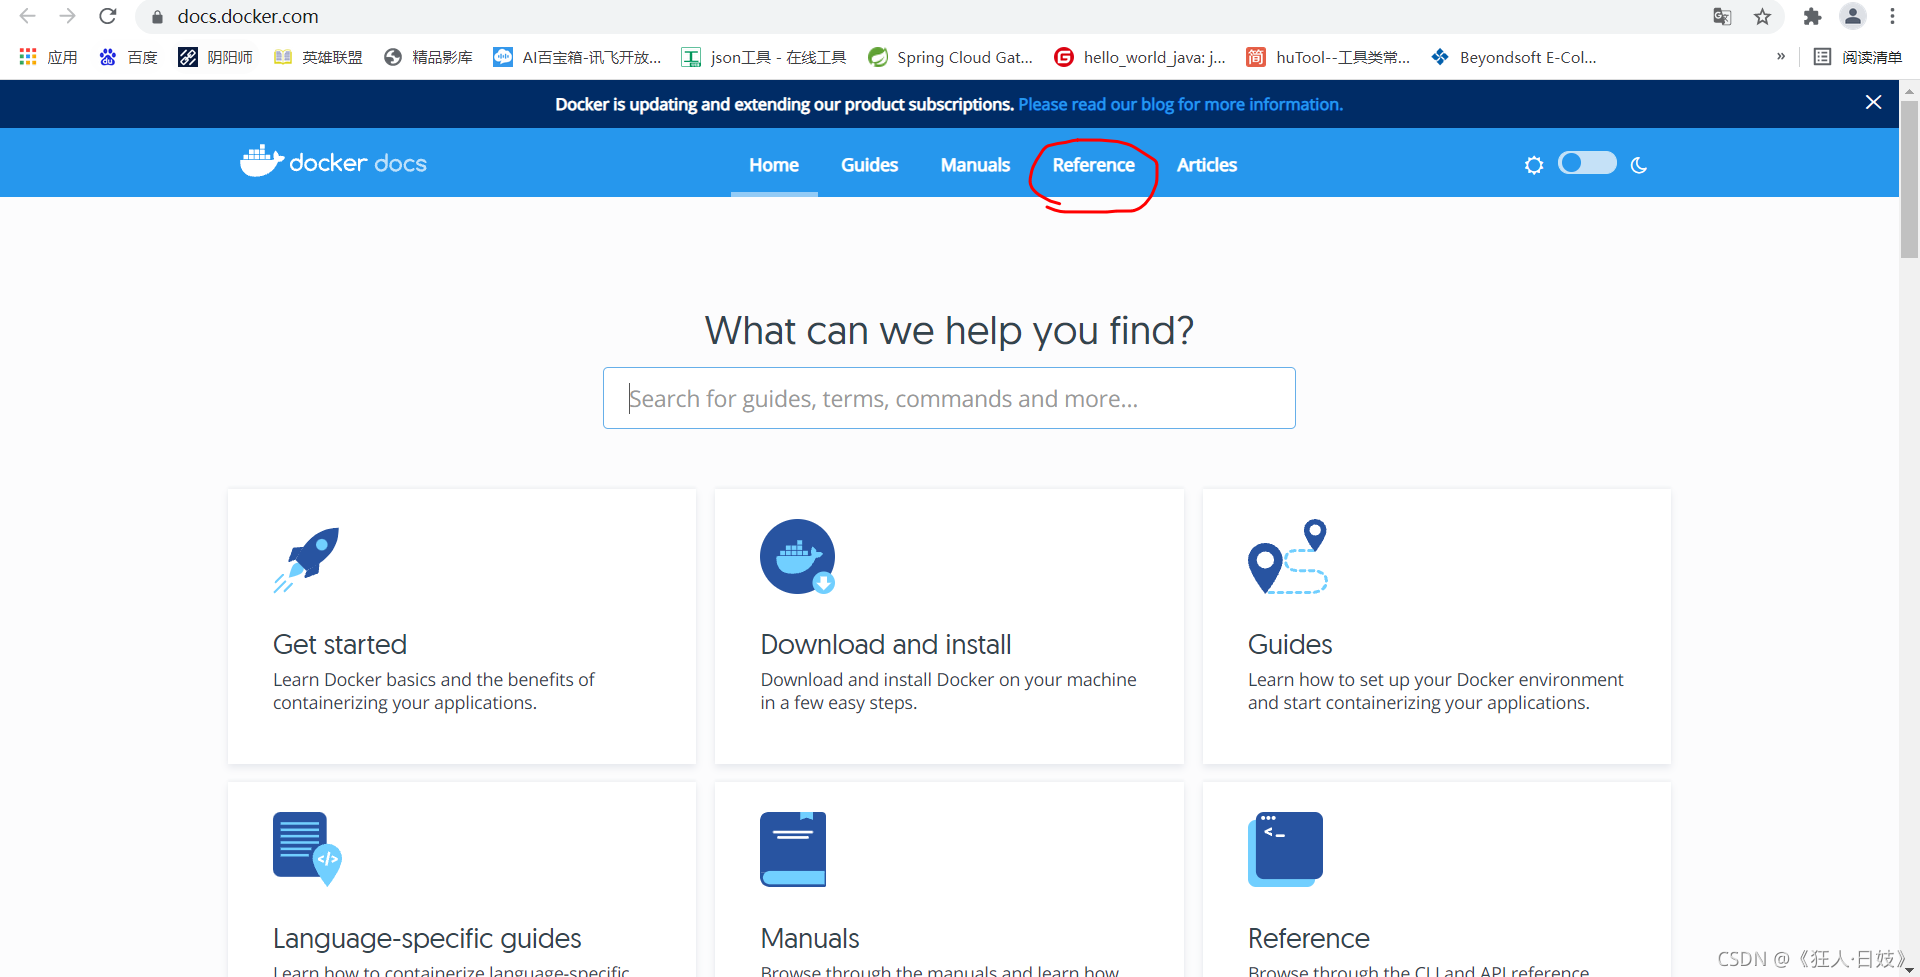The width and height of the screenshot is (1920, 977).
Task: Bookmark this page with the star icon
Action: click(1762, 16)
